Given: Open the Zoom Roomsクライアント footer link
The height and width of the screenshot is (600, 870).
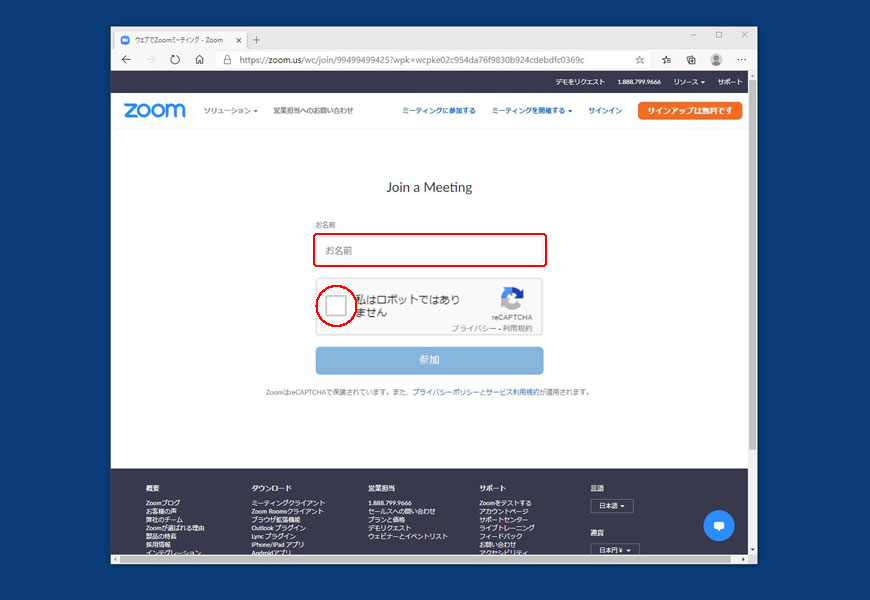Looking at the screenshot, I should pos(287,511).
